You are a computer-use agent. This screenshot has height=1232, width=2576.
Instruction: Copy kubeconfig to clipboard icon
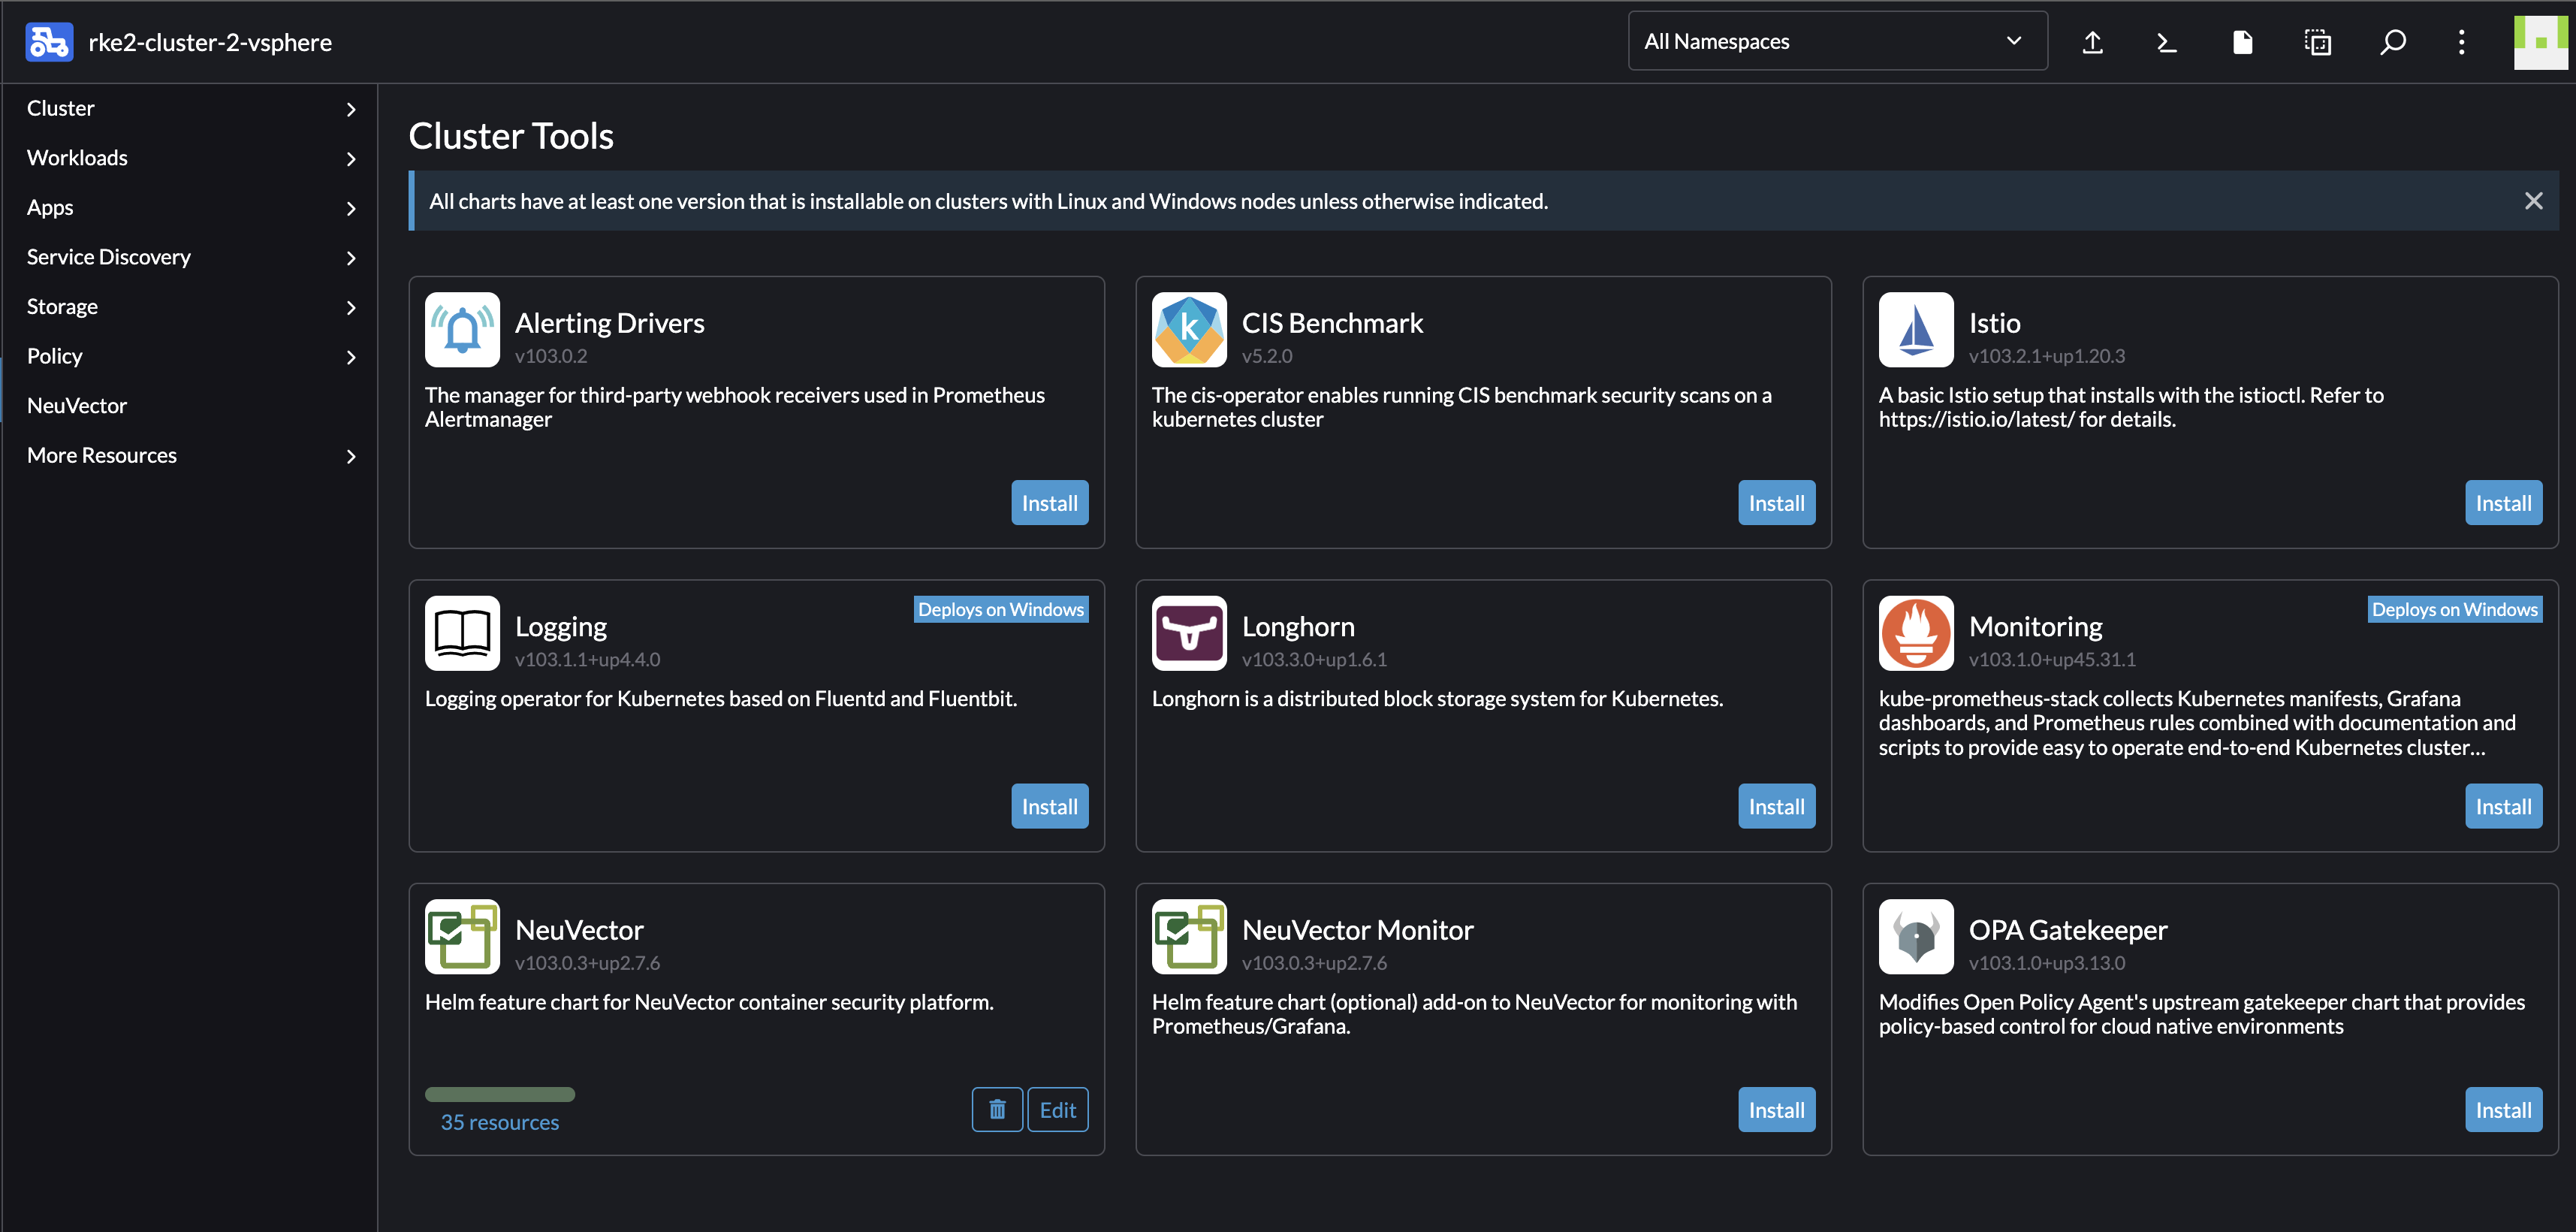tap(2317, 42)
